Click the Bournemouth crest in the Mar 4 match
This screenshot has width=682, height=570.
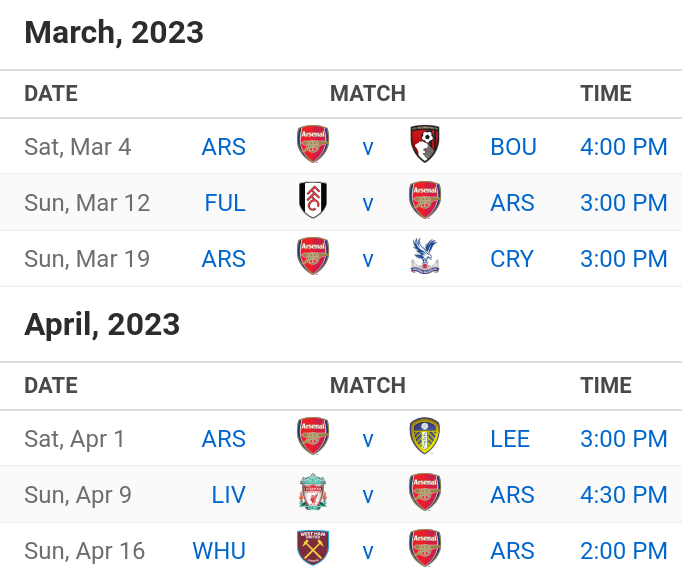click(425, 144)
